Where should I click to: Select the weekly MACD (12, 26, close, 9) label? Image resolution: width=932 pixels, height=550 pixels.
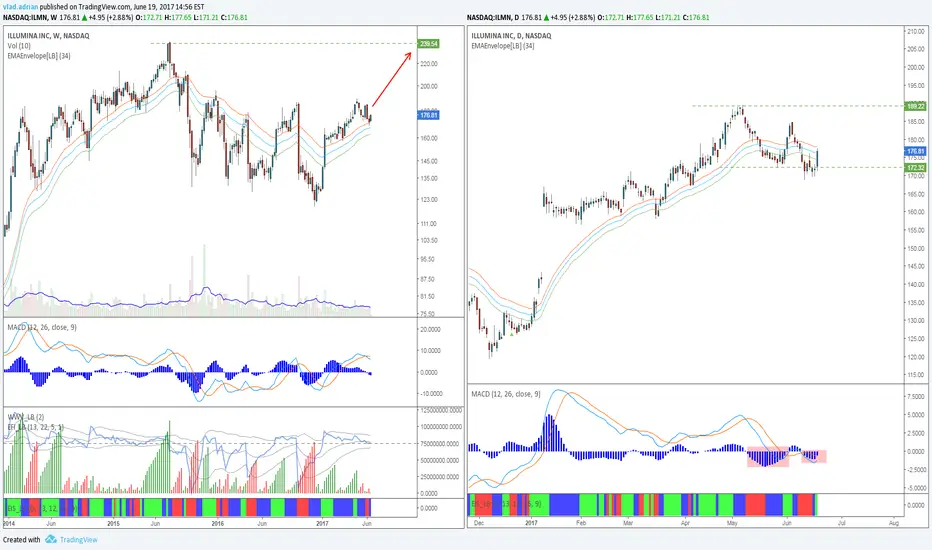pyautogui.click(x=42, y=327)
